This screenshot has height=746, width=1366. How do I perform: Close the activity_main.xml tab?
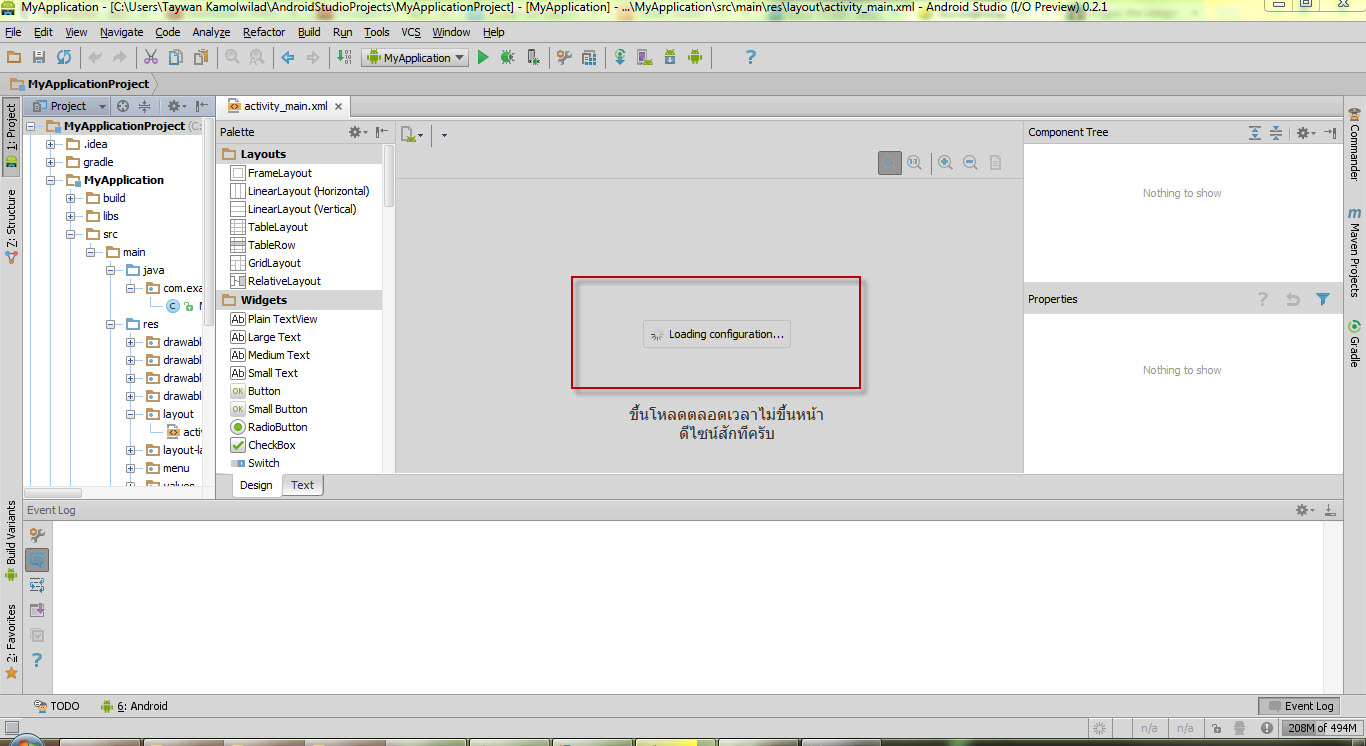pyautogui.click(x=338, y=106)
